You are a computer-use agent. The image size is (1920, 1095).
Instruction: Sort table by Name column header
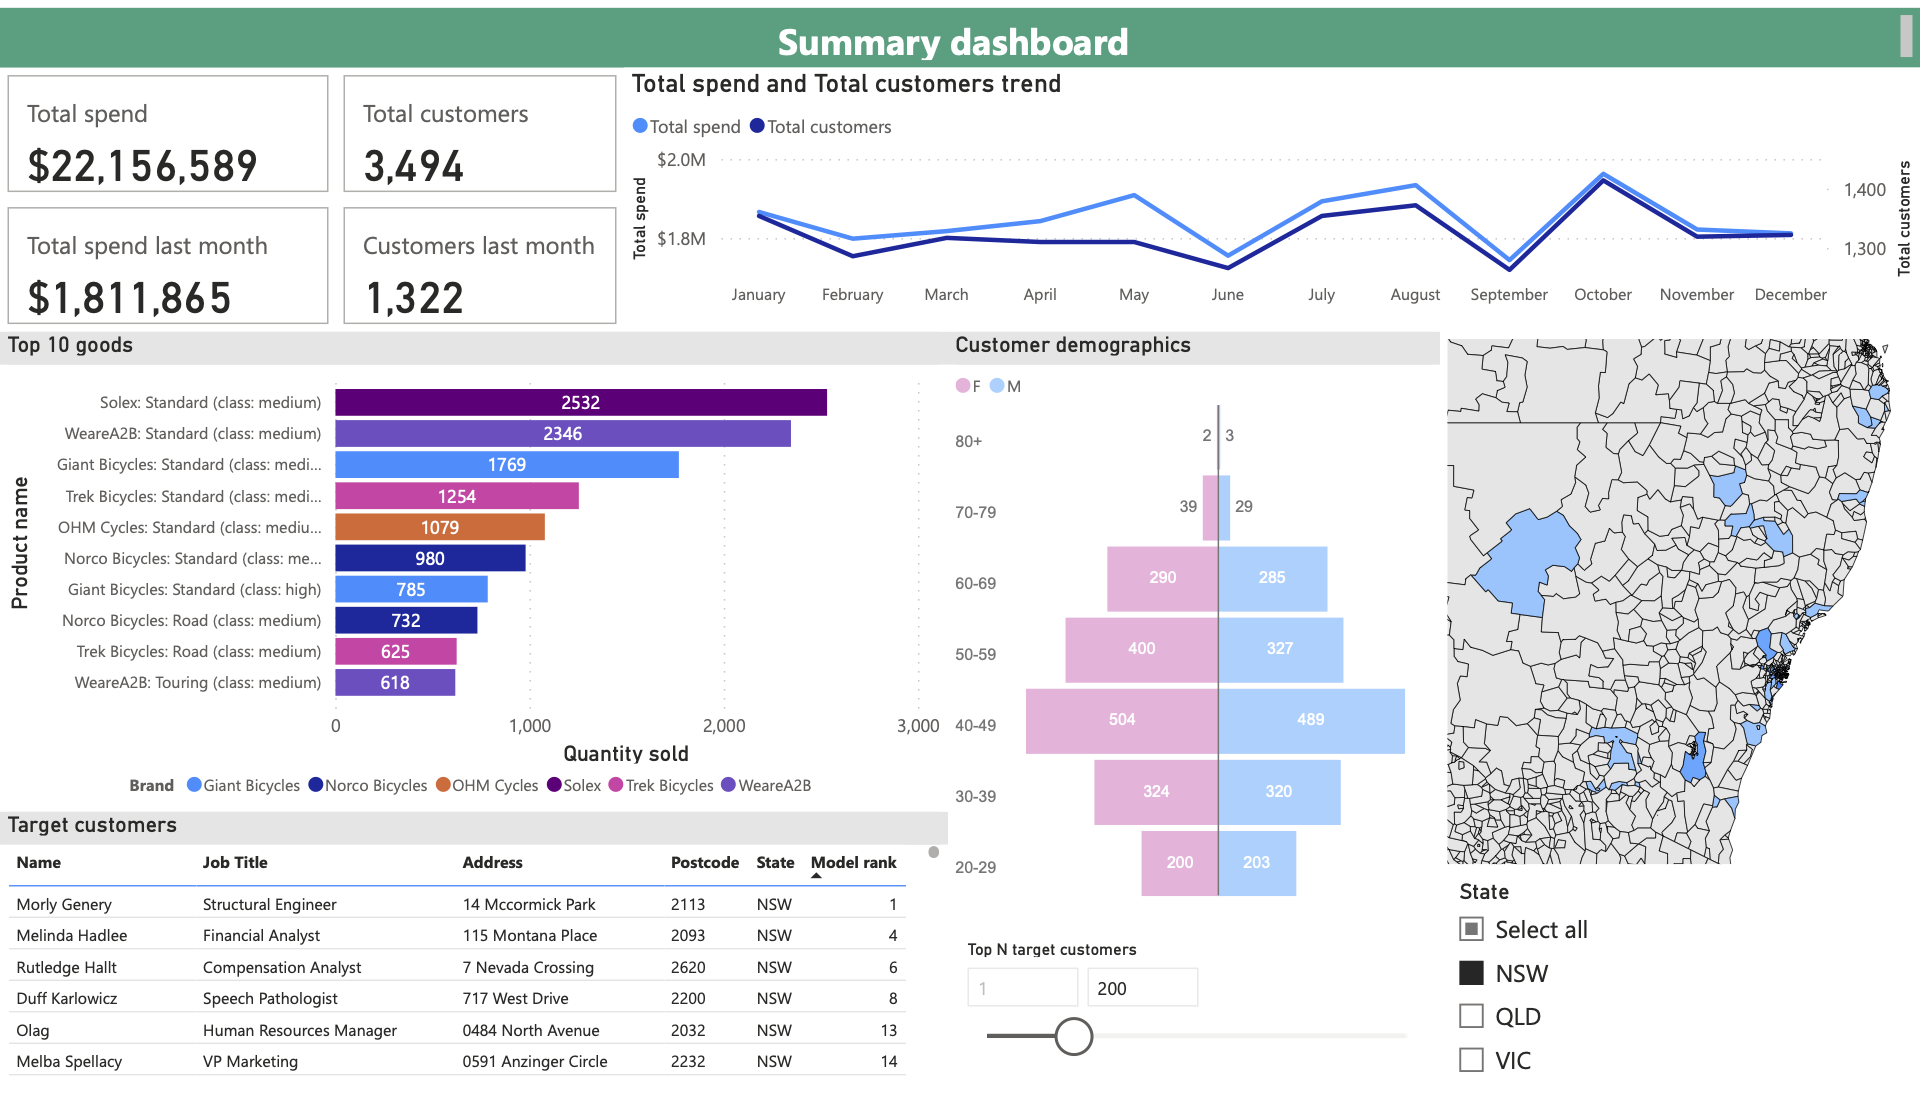click(x=38, y=863)
